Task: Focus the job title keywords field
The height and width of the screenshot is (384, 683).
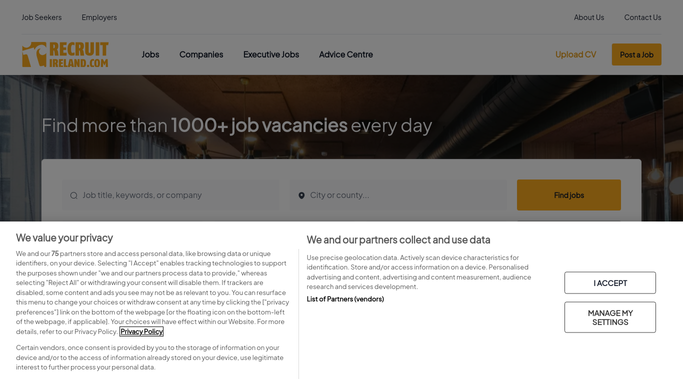Action: tap(170, 195)
